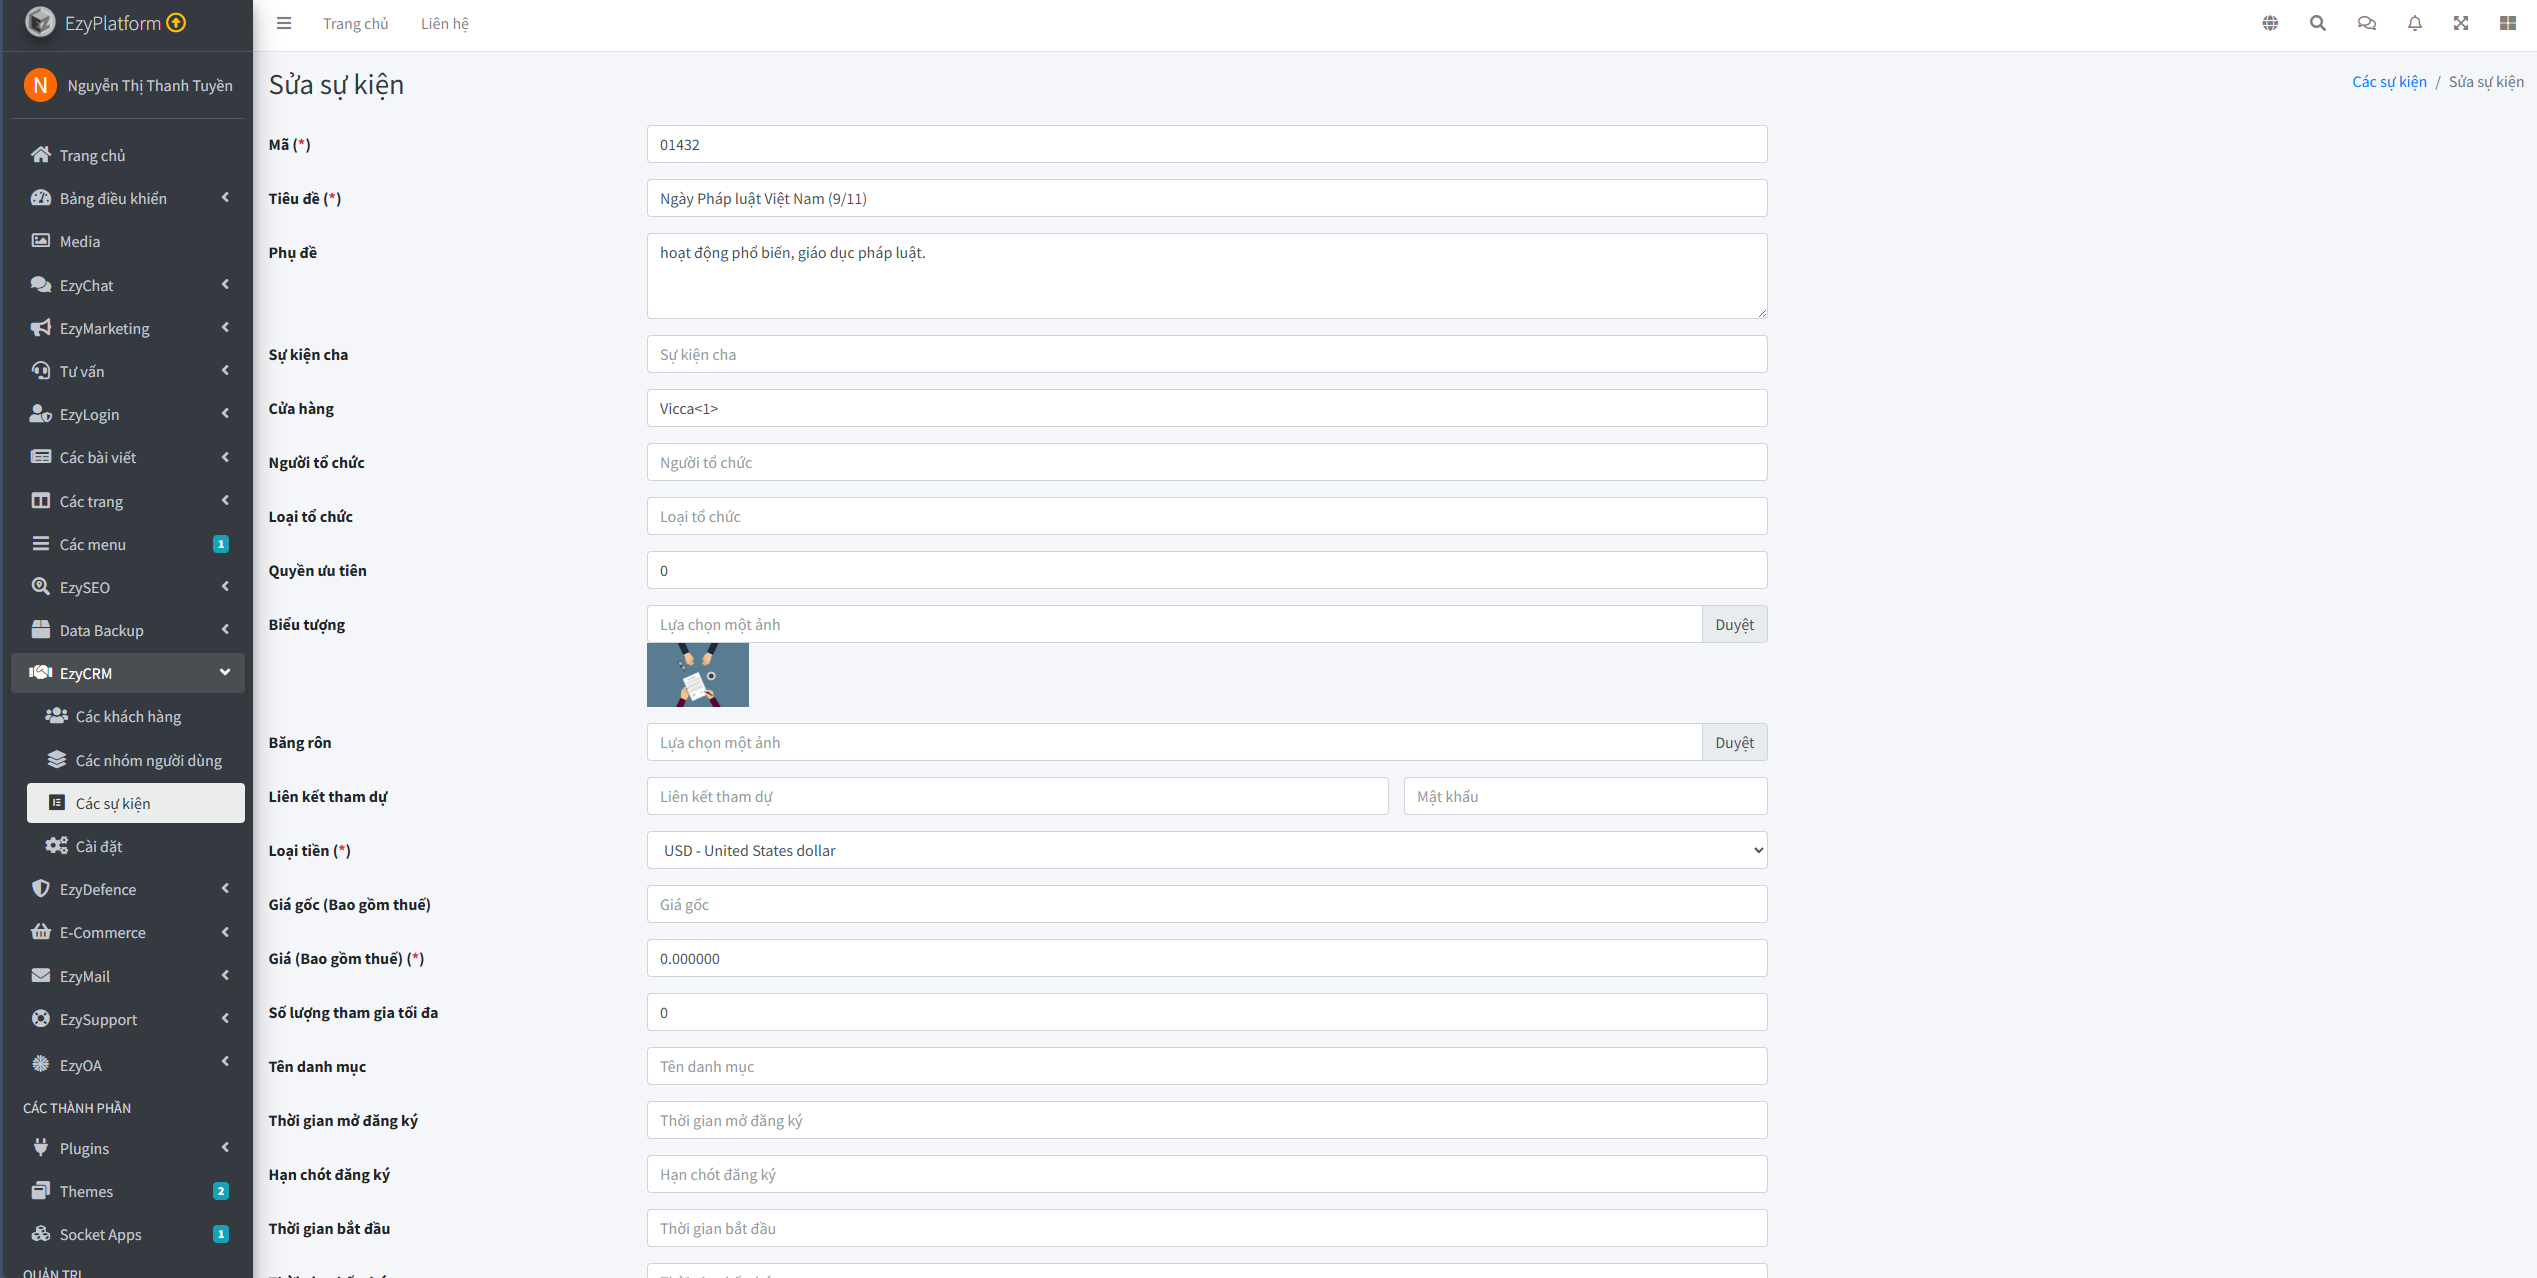
Task: Toggle the fullscreen expand icon
Action: (2461, 23)
